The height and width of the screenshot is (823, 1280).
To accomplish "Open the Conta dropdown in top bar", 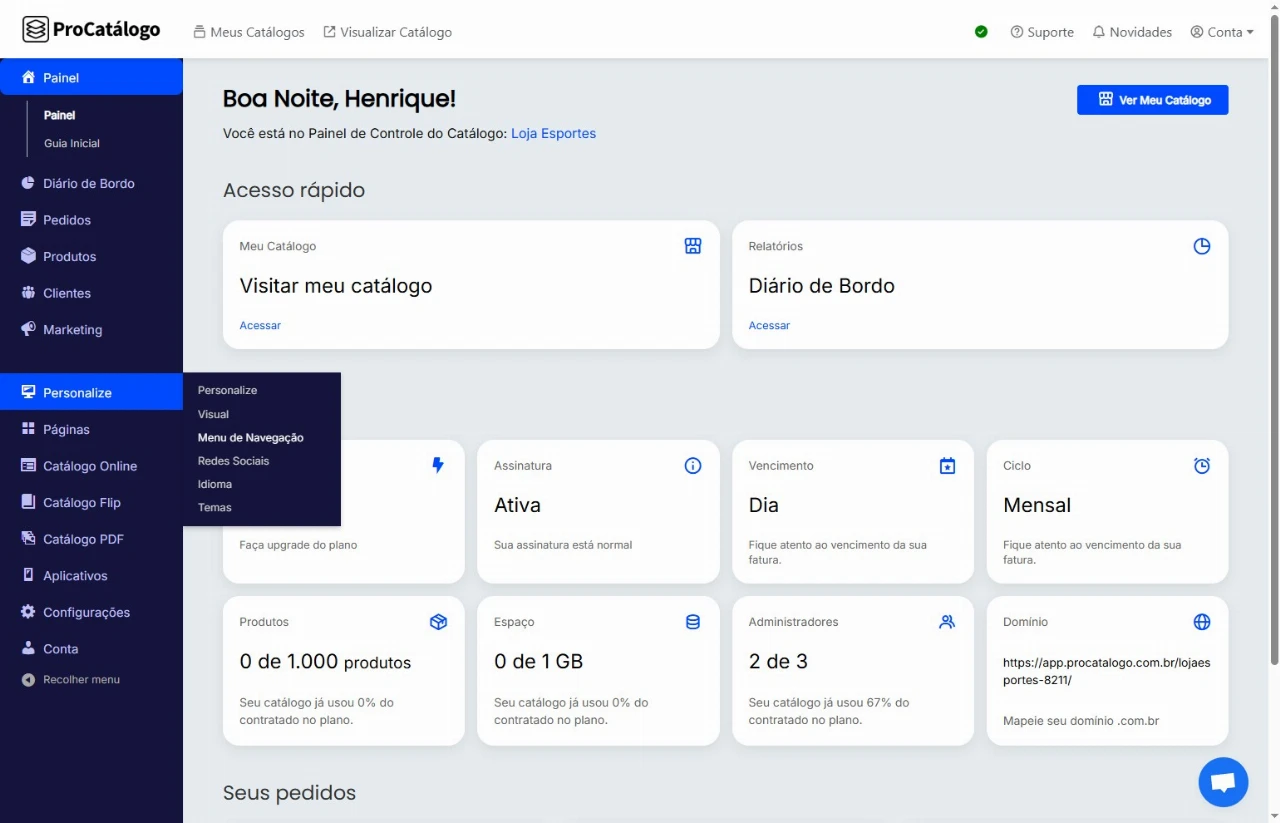I will tap(1221, 32).
